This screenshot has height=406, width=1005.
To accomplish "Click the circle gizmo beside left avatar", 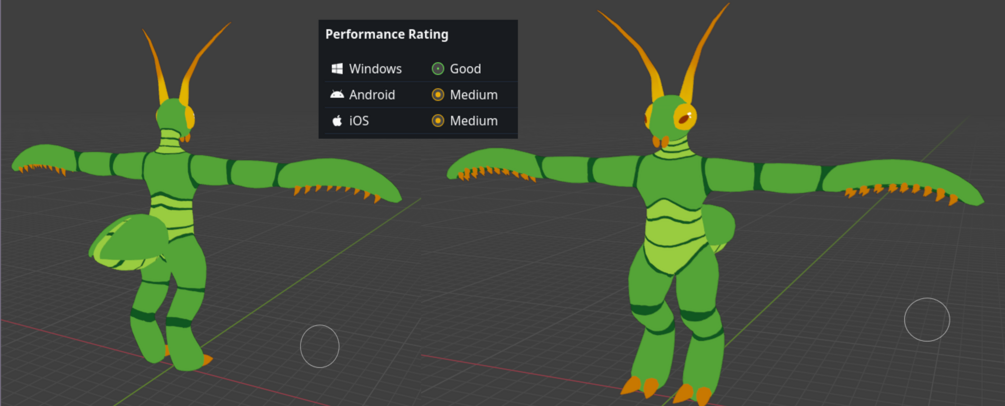I will [319, 346].
